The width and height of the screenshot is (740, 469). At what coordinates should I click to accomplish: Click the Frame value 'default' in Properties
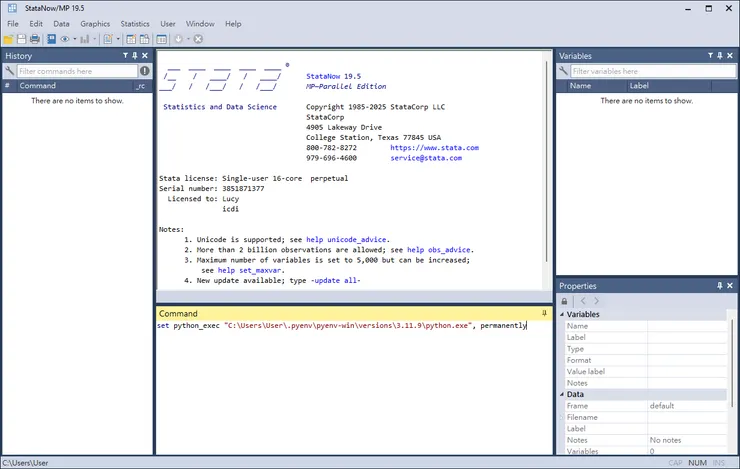tap(662, 406)
